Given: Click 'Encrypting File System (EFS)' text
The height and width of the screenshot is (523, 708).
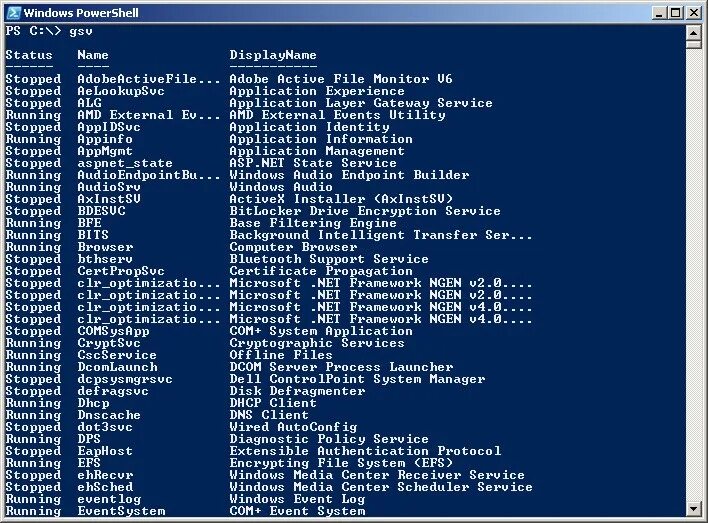Looking at the screenshot, I should 341,463.
